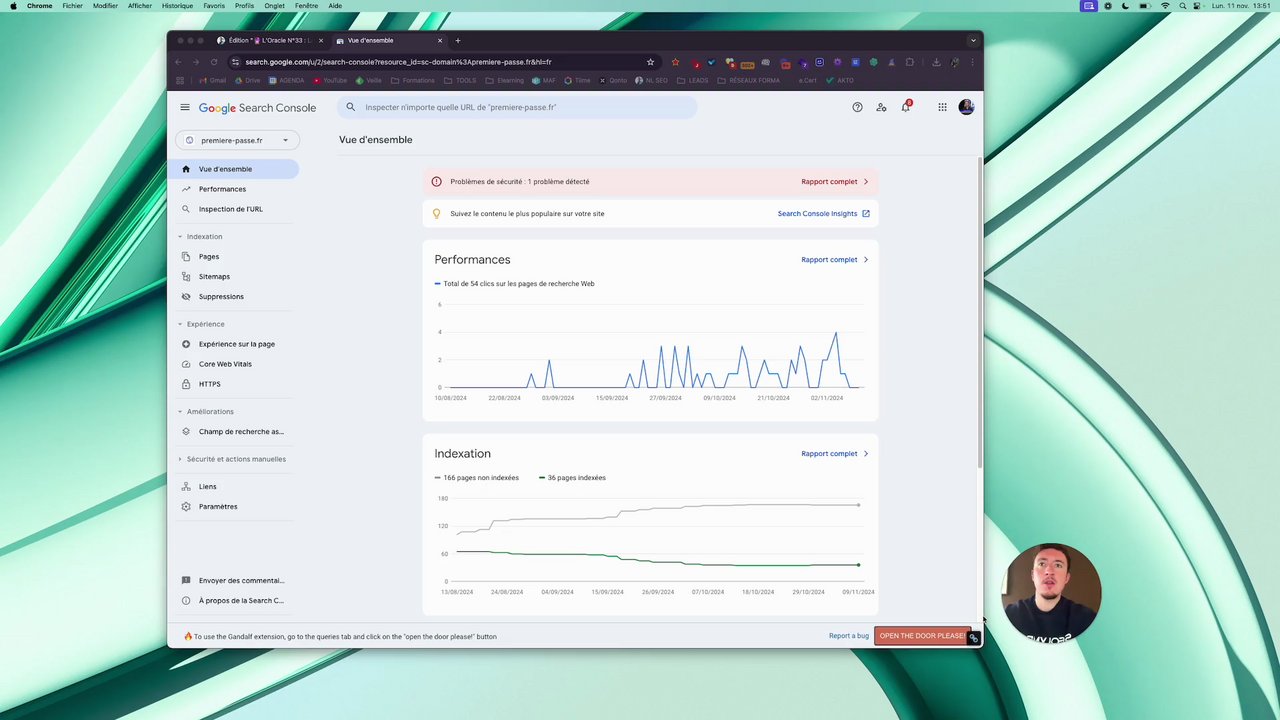
Task: Open the Google apps grid
Action: (942, 107)
